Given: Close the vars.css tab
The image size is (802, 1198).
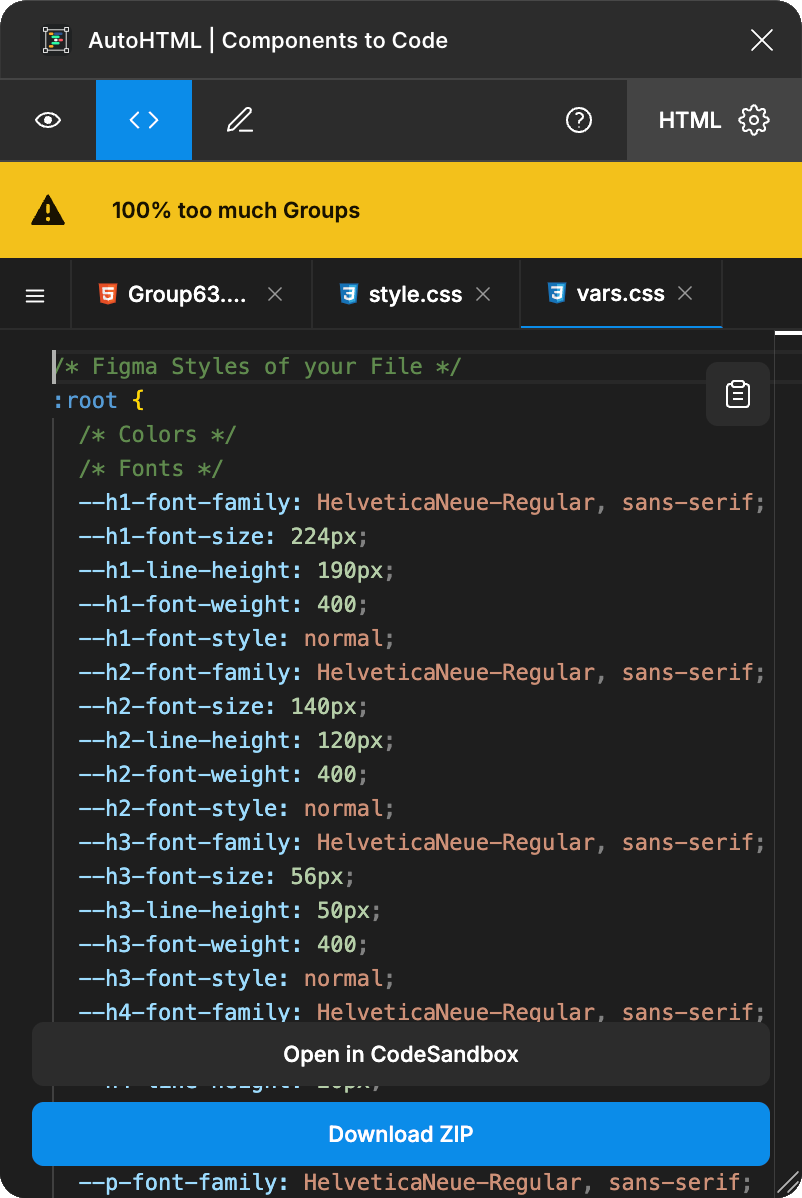Looking at the screenshot, I should pos(685,293).
